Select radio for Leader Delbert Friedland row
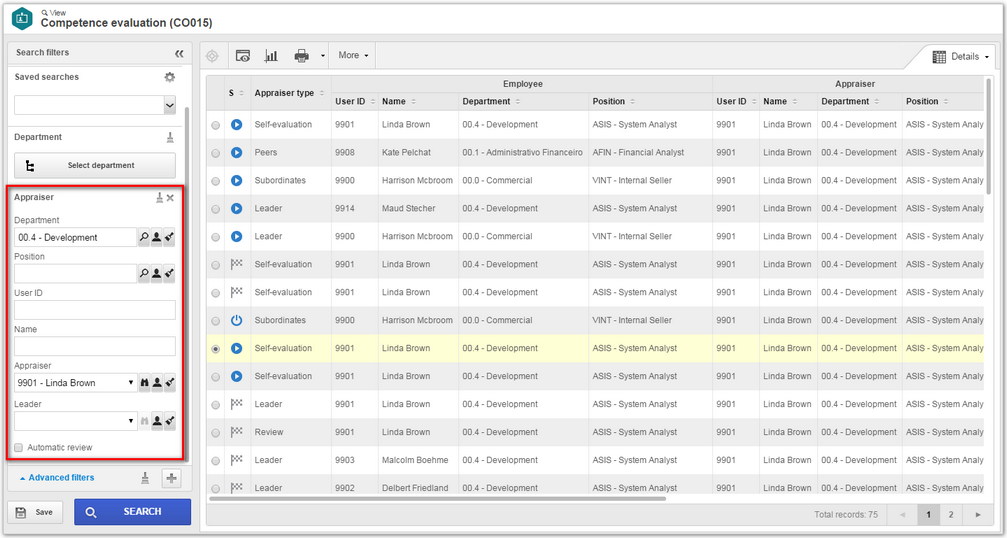This screenshot has width=1007, height=538. pyautogui.click(x=215, y=489)
